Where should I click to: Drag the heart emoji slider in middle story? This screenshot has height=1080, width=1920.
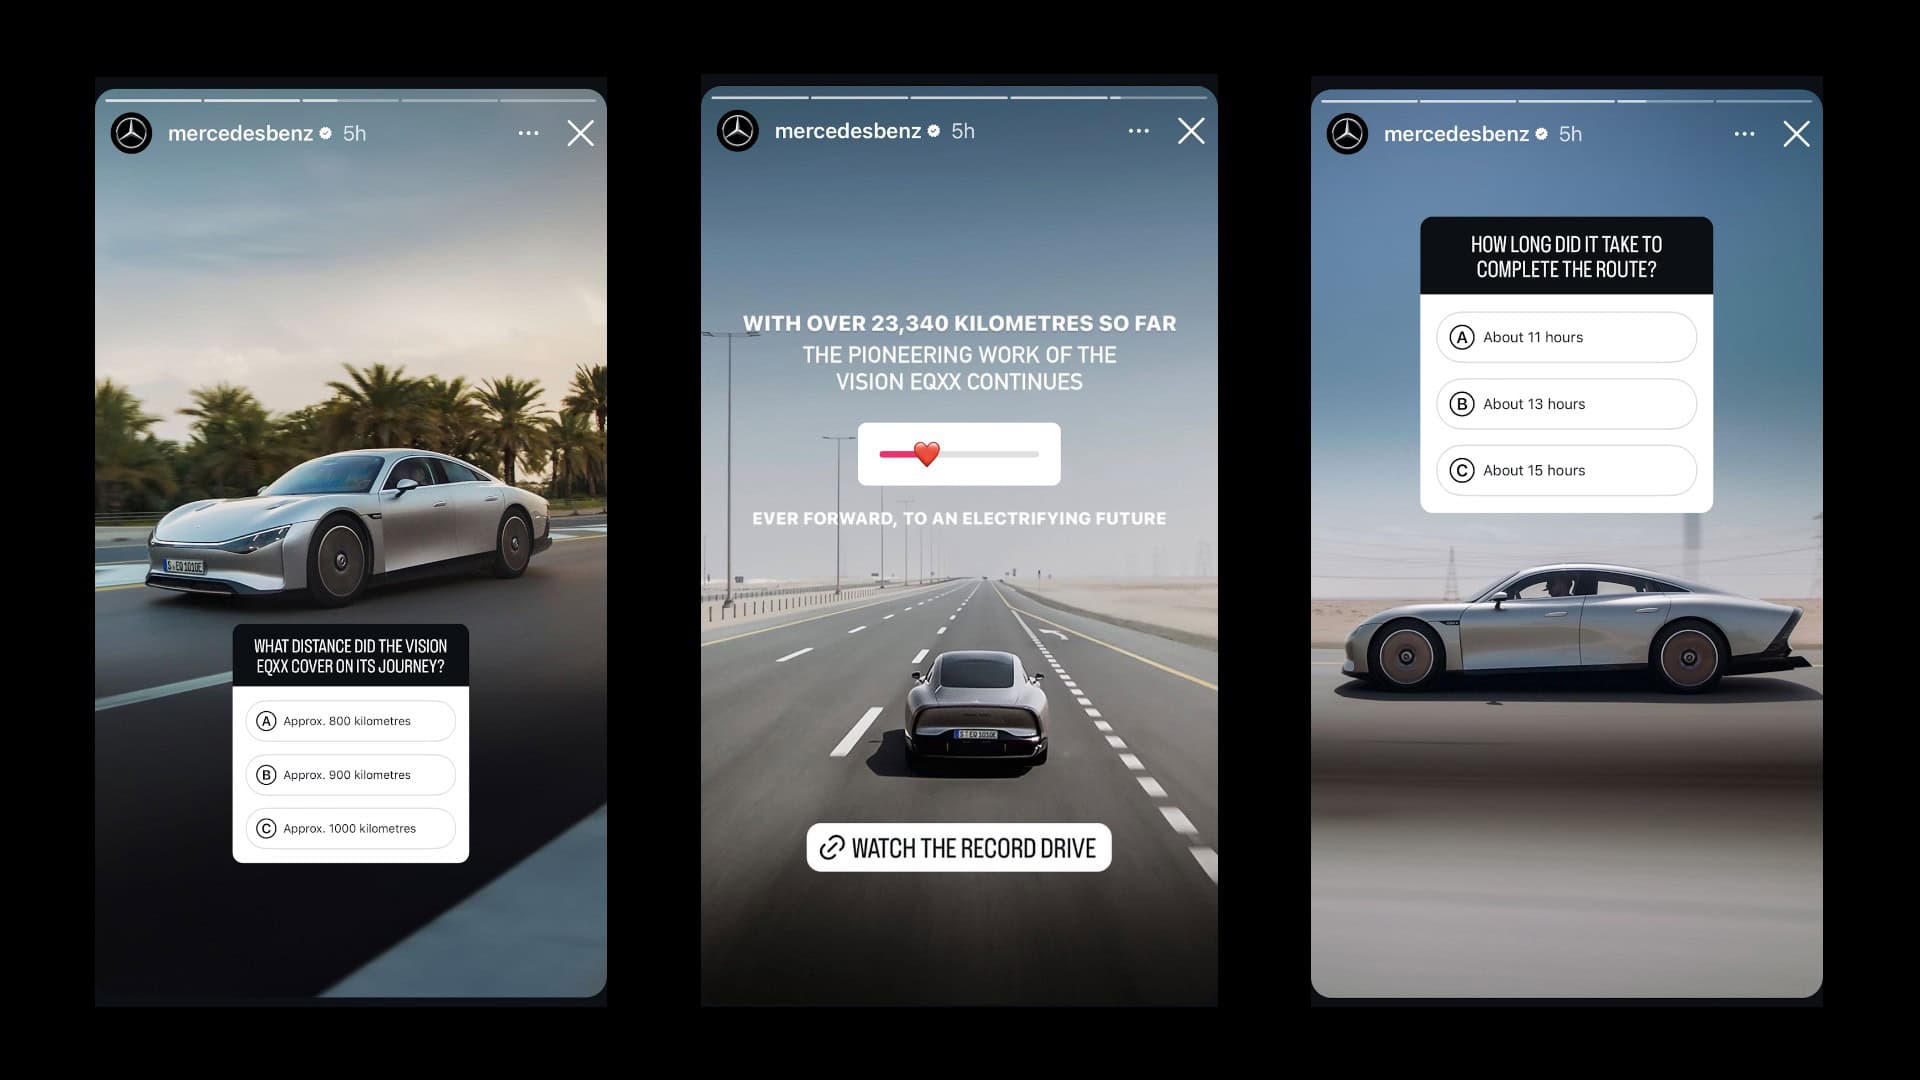click(923, 454)
